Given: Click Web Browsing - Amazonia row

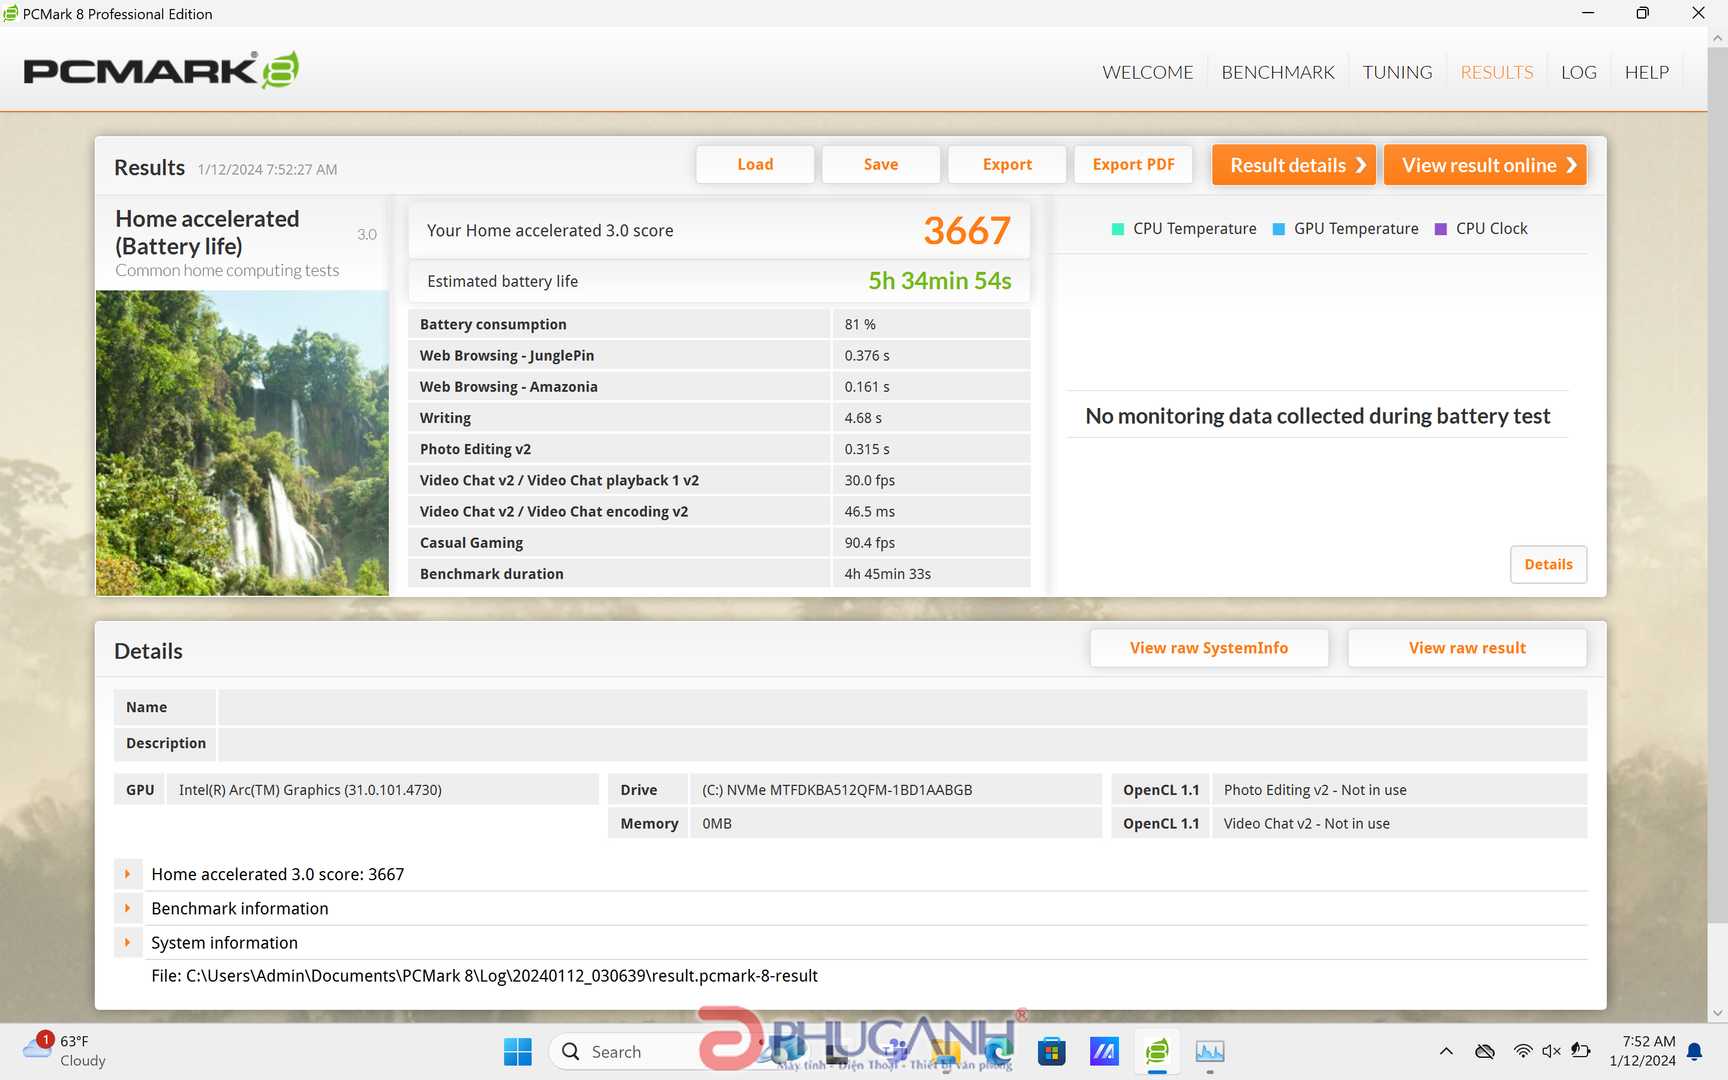Looking at the screenshot, I should coord(719,386).
